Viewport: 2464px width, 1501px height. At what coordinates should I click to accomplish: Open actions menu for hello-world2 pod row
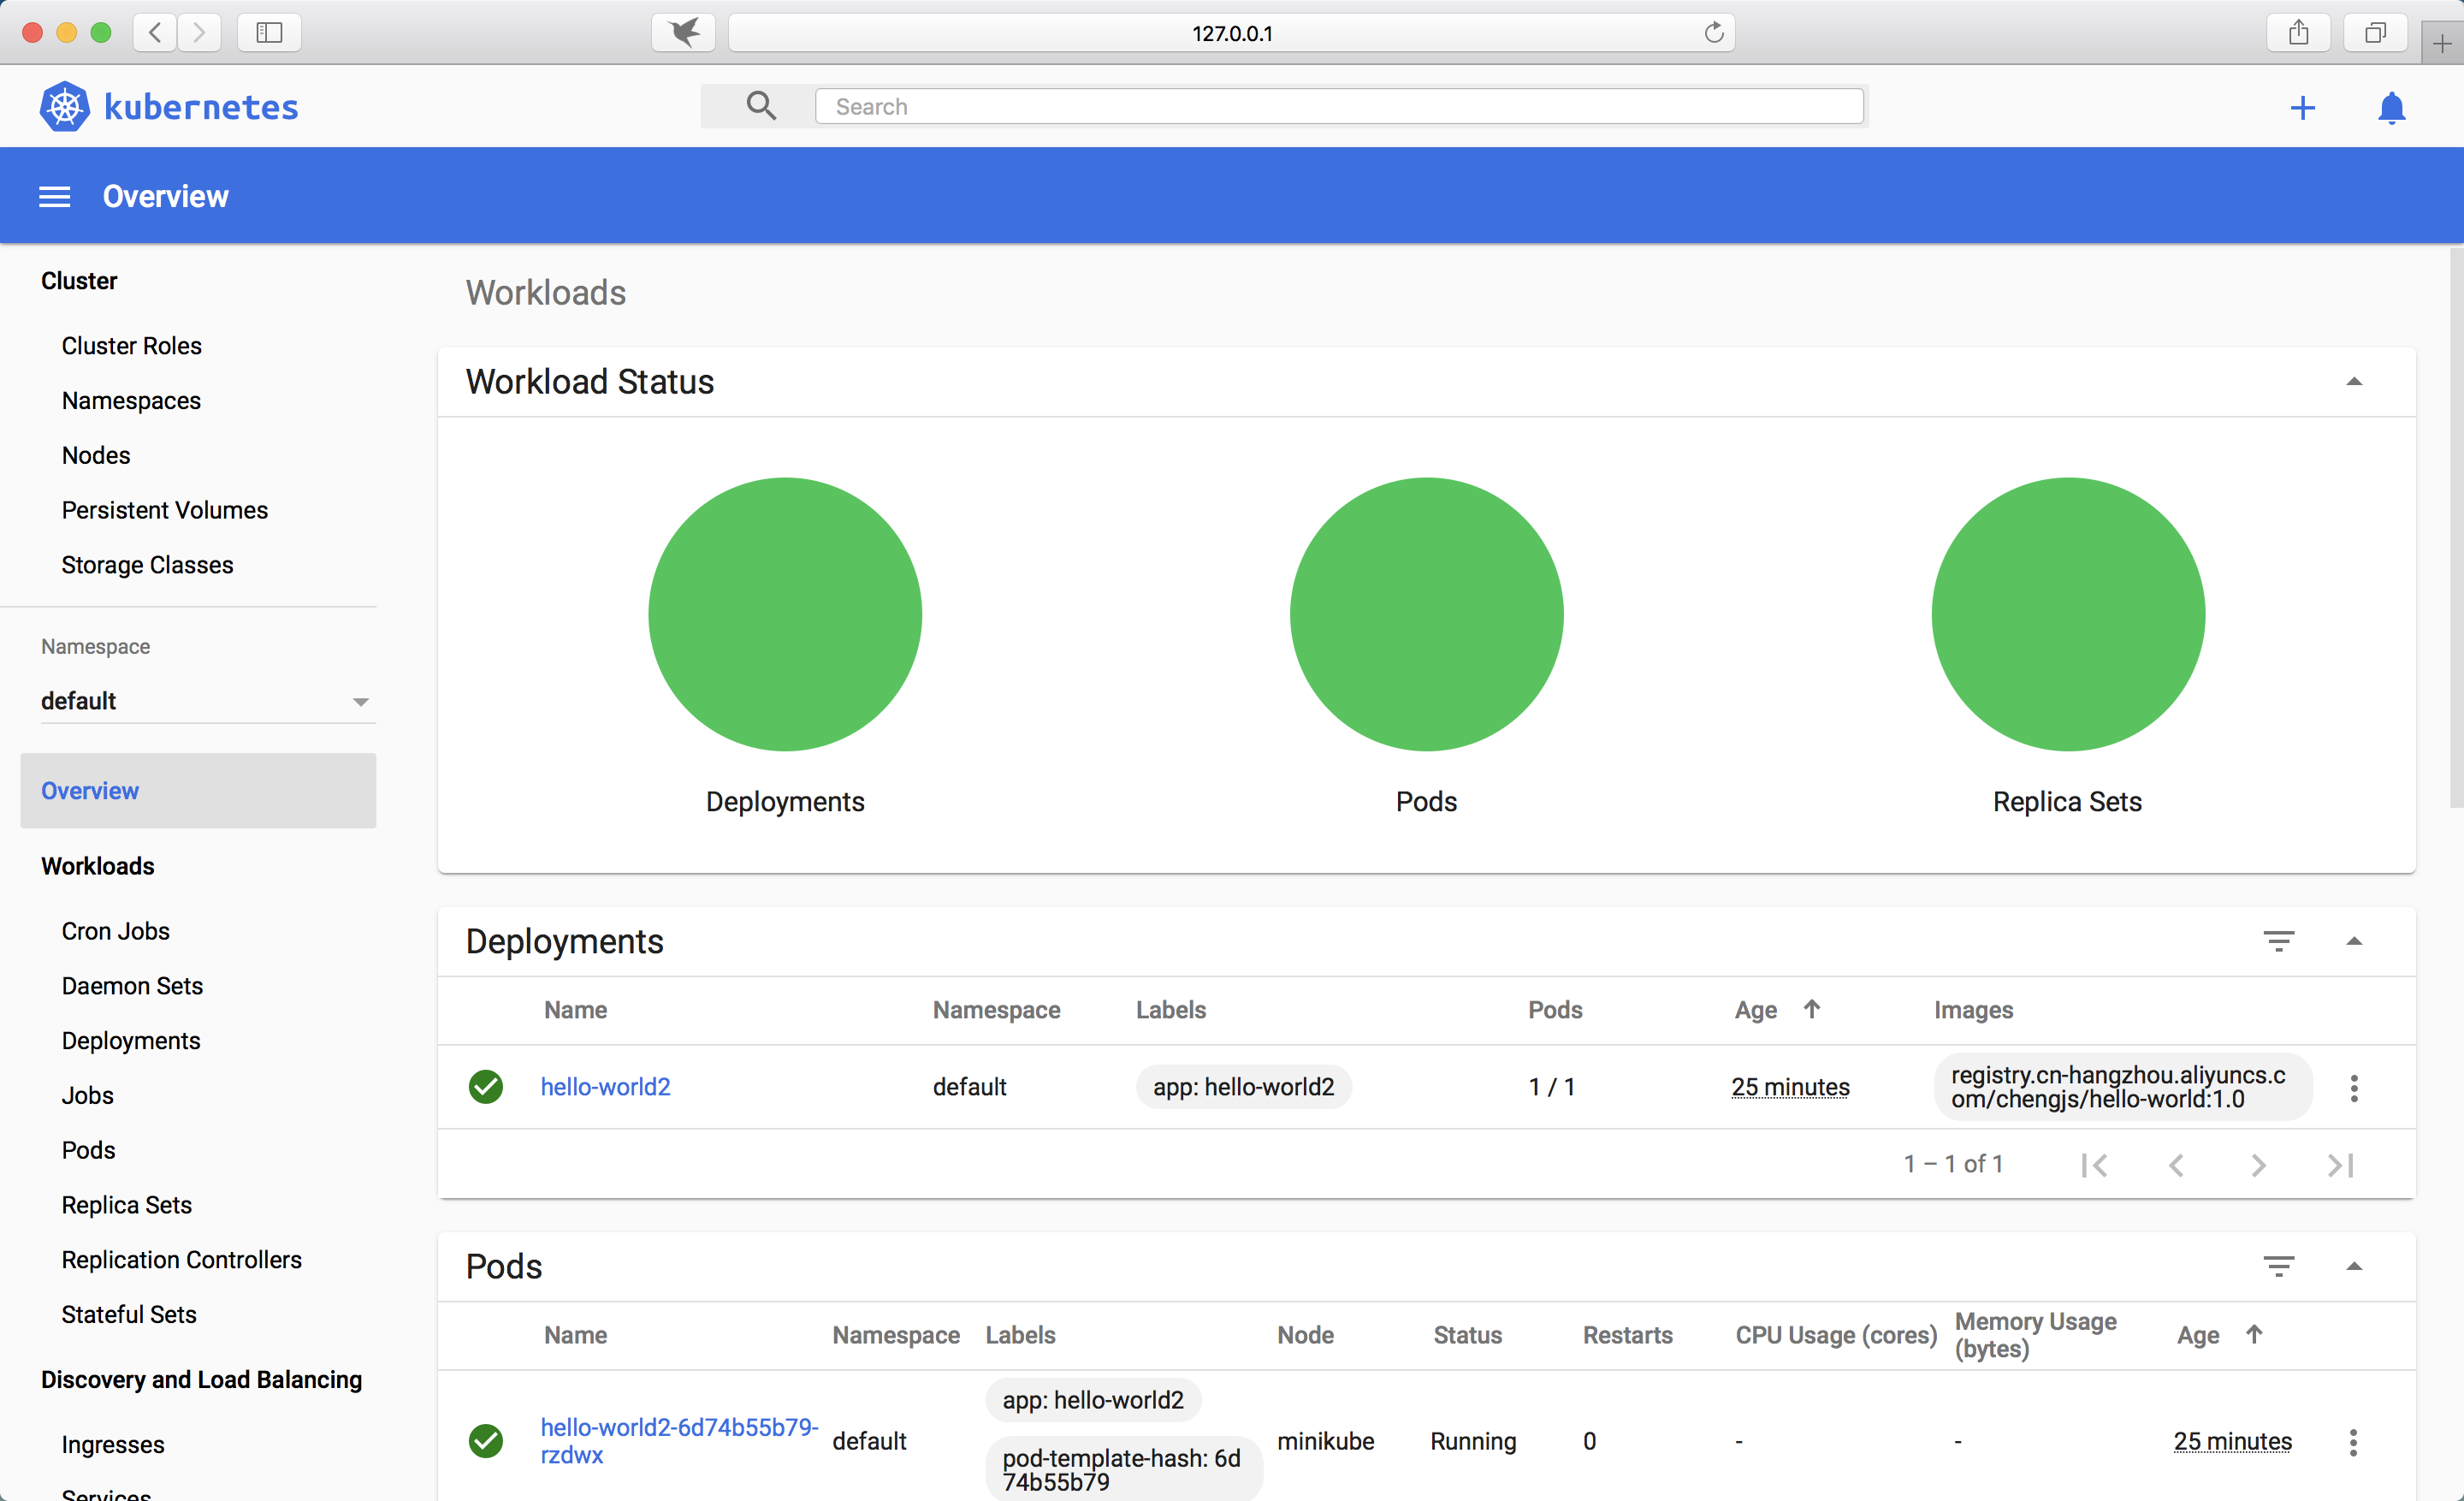click(x=2353, y=1442)
